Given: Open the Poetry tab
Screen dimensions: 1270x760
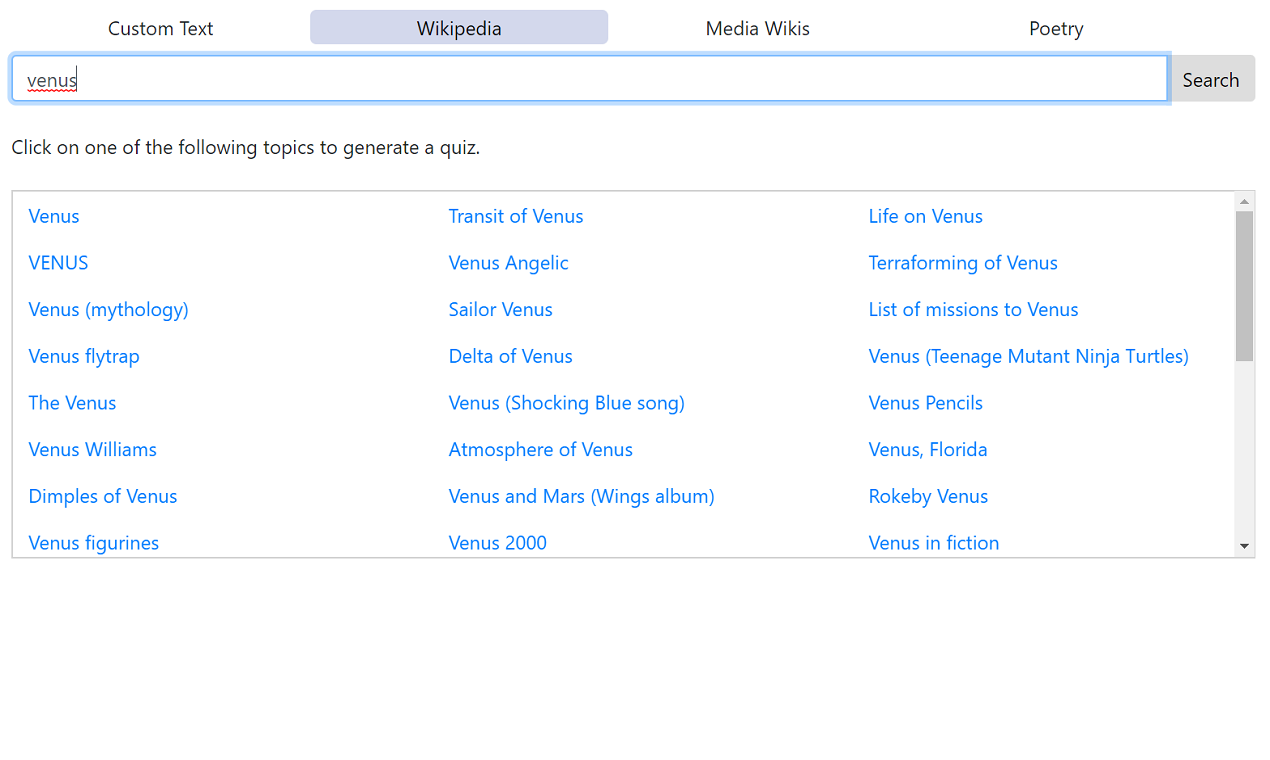Looking at the screenshot, I should tap(1056, 28).
